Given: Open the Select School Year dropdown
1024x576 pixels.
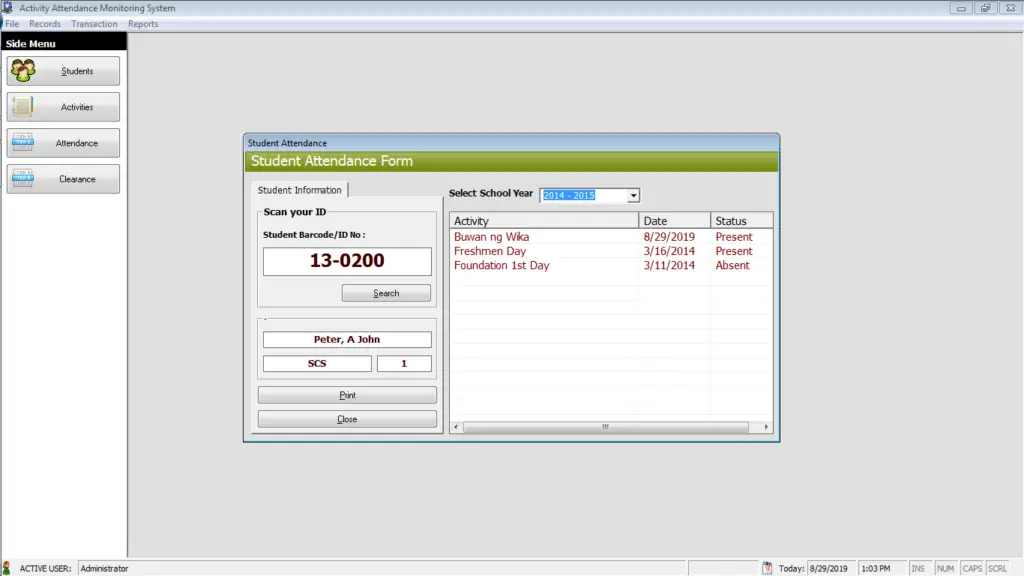Looking at the screenshot, I should pos(633,195).
